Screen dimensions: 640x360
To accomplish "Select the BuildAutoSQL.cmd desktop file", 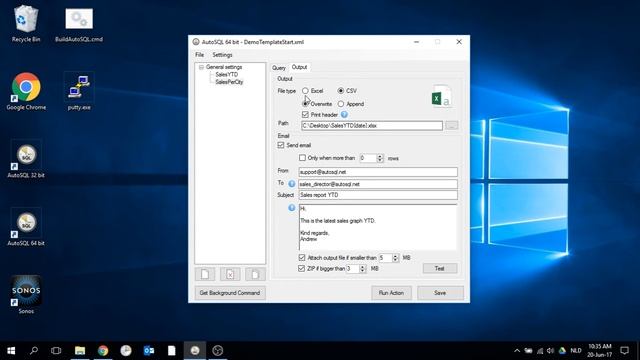I will pos(79,24).
